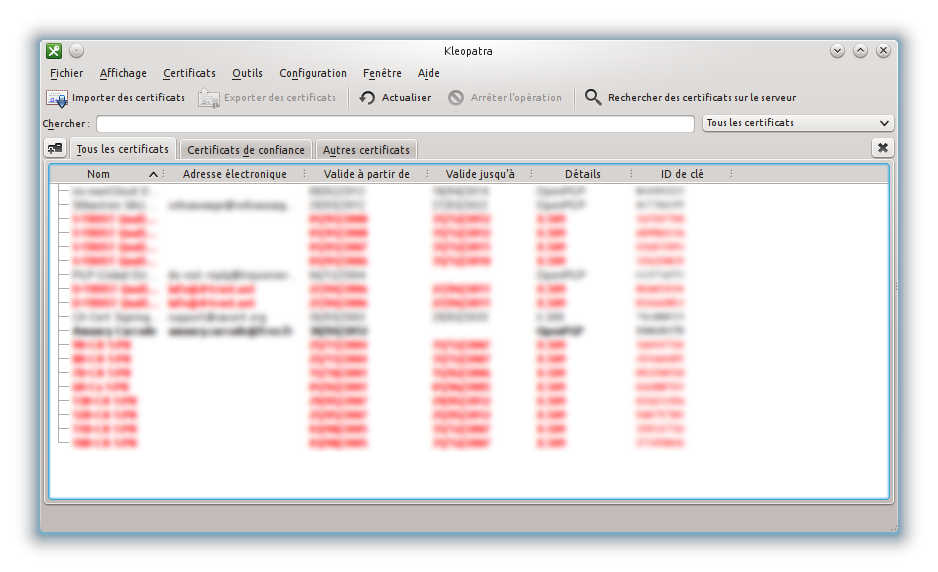Open the Outils menu
Image resolution: width=938 pixels, height=572 pixels.
click(247, 73)
